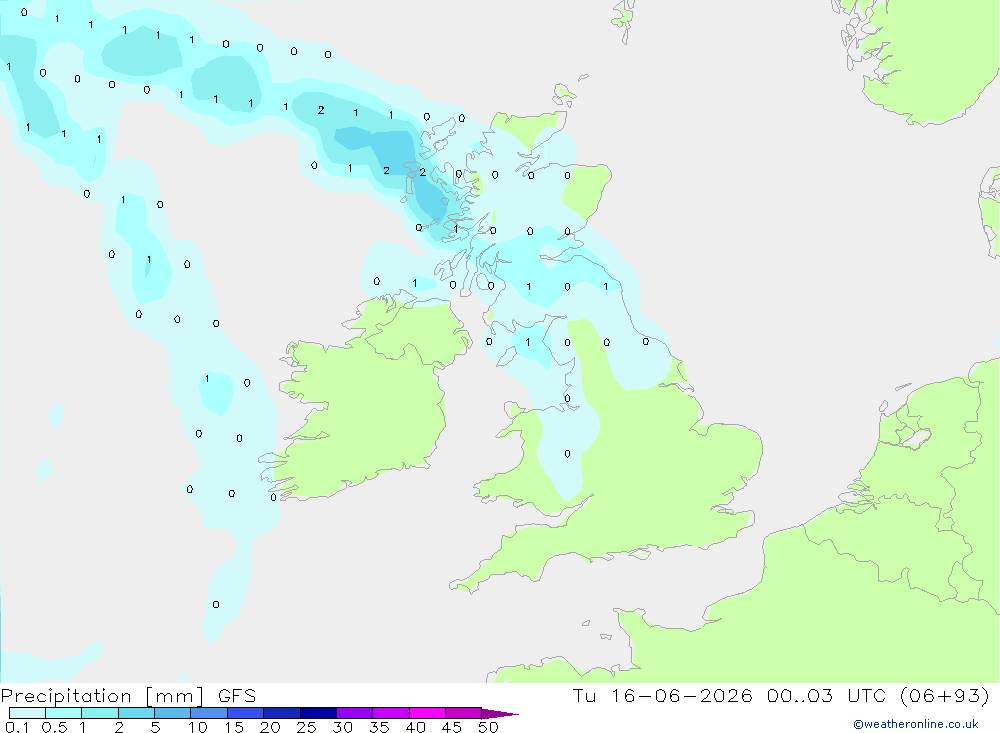Click the 'GFS' model label

(x=237, y=695)
